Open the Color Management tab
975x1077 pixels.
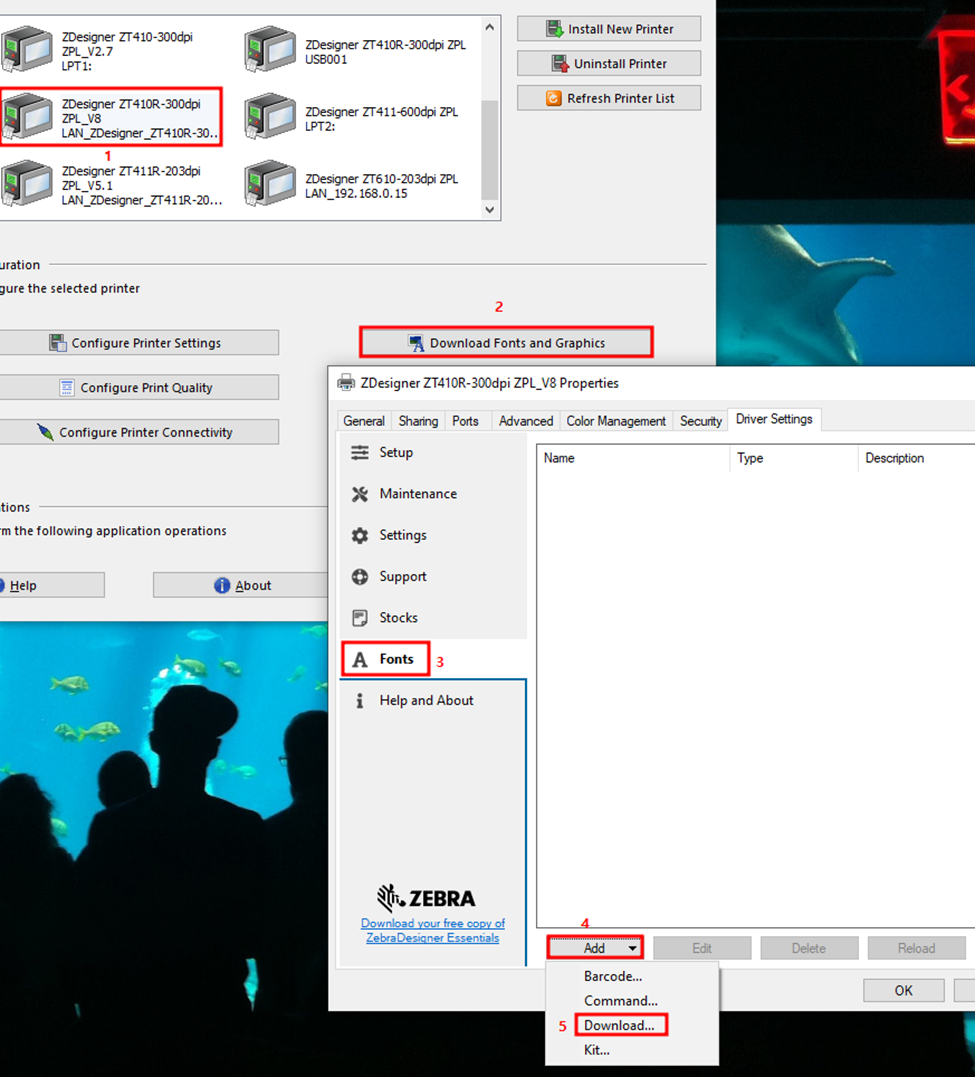pos(615,421)
